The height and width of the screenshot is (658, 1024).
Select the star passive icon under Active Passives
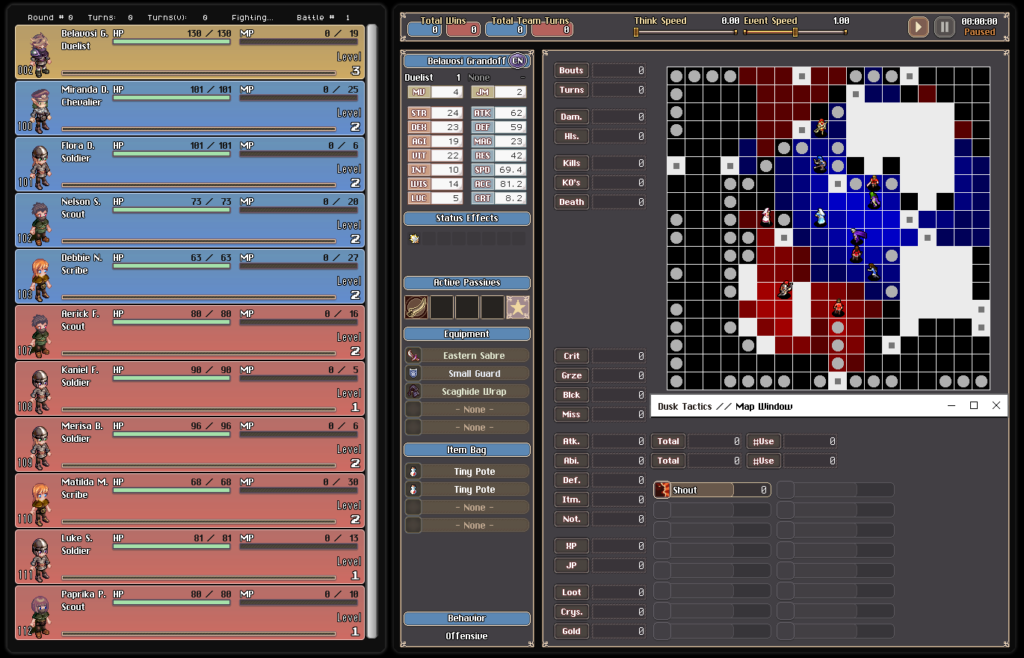(518, 307)
